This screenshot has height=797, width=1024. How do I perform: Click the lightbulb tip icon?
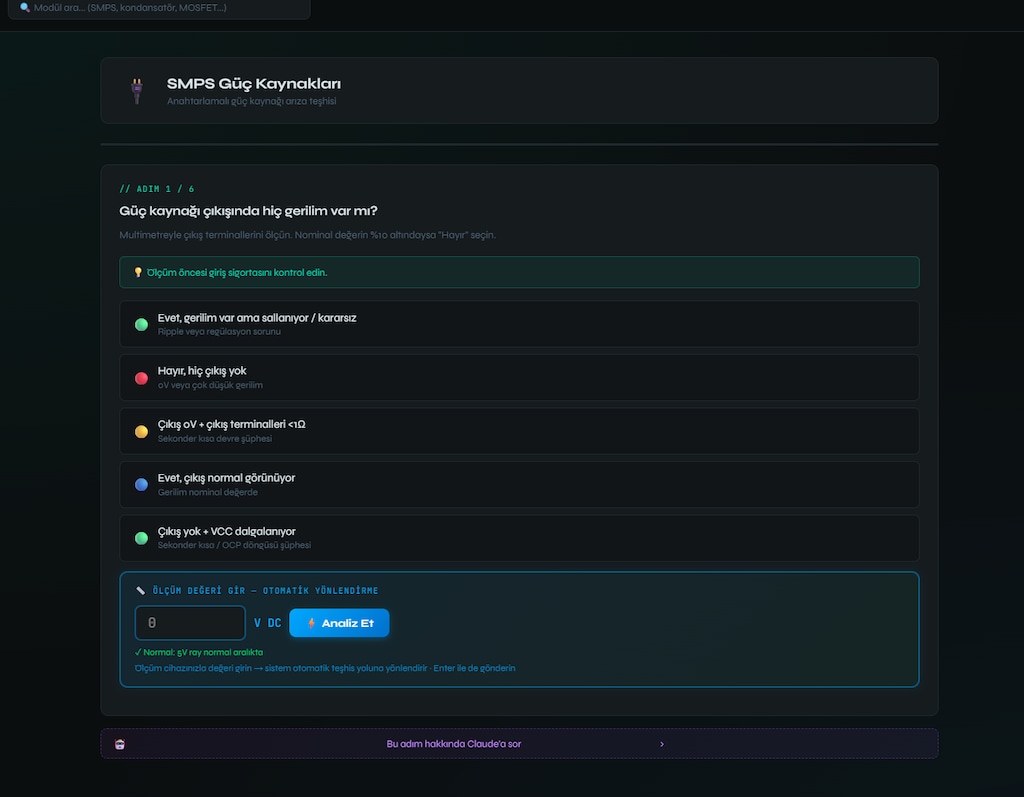(x=138, y=272)
